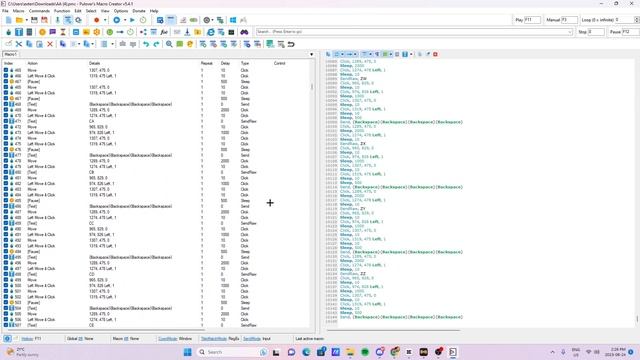The height and width of the screenshot is (360, 640).
Task: Expand the Play options dropdown arrow
Action: [x=125, y=20]
